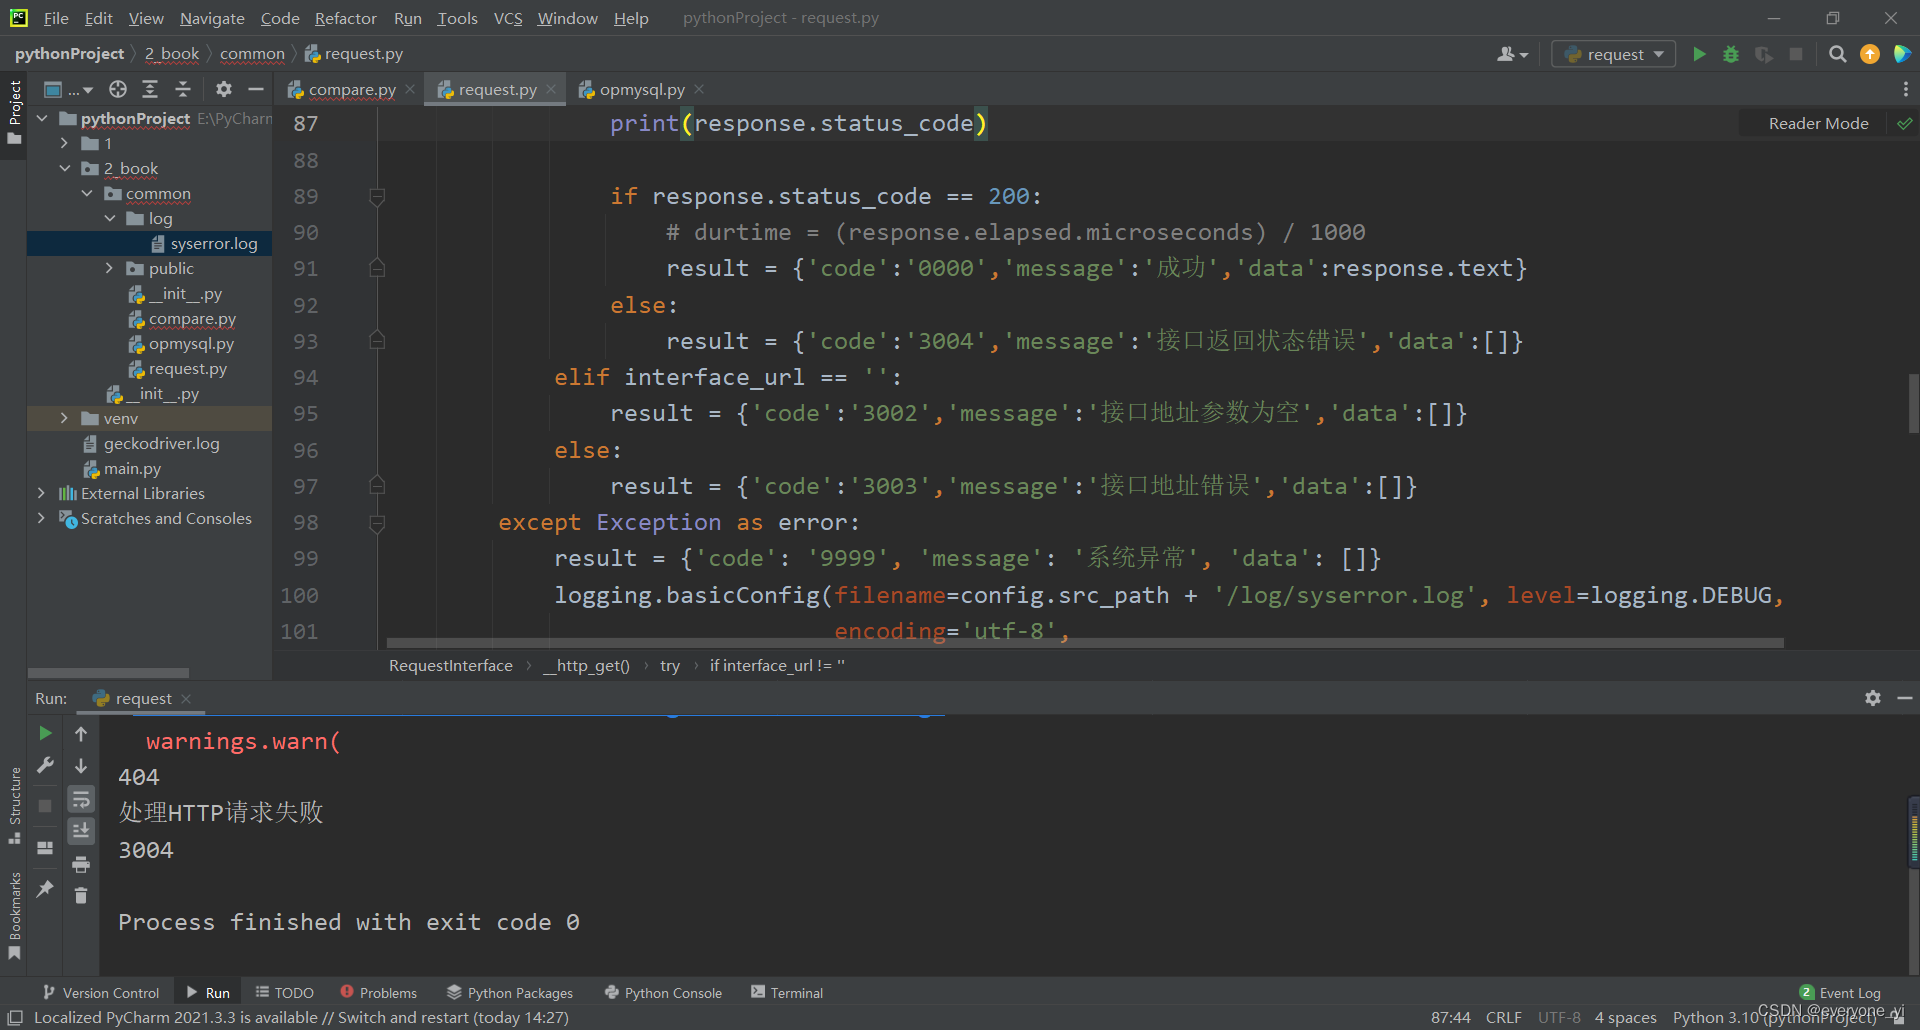Open editor tabs more options menu
The height and width of the screenshot is (1030, 1920).
pyautogui.click(x=1905, y=89)
